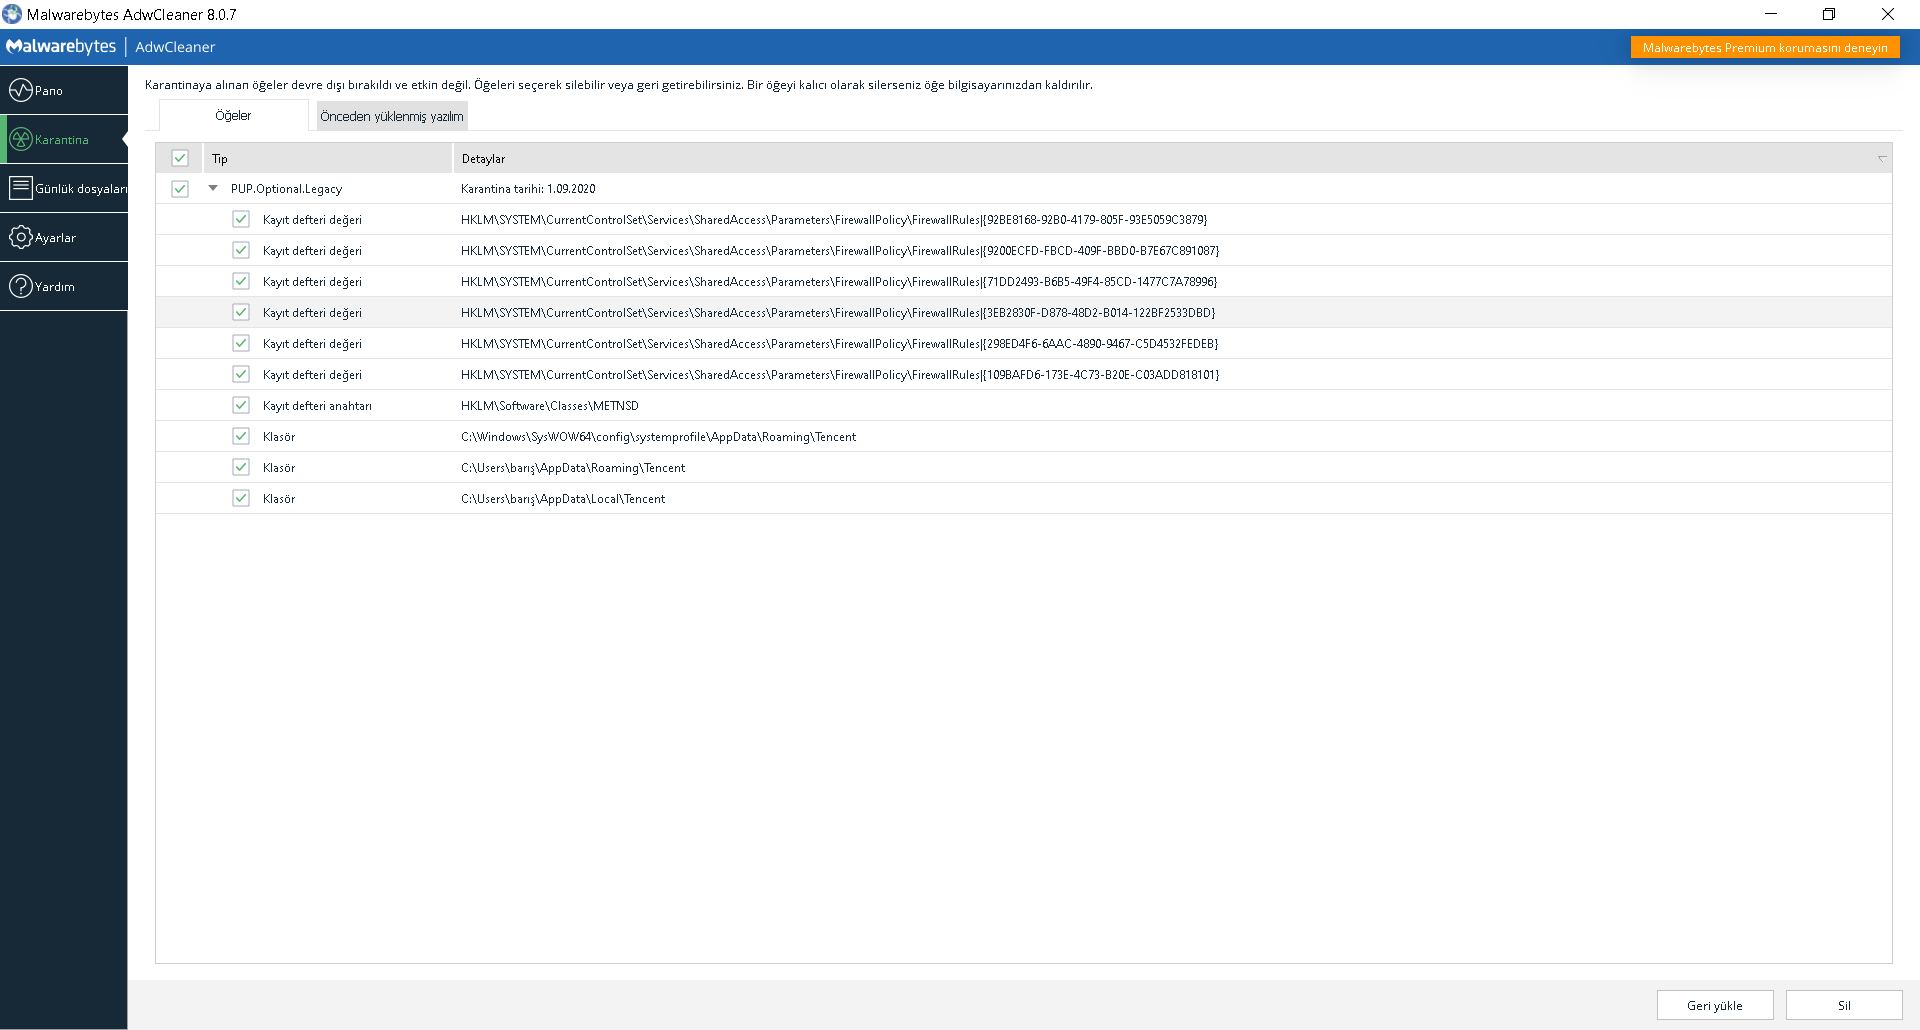Click AdwCleaner app icon in title bar
1920x1030 pixels.
(12, 14)
